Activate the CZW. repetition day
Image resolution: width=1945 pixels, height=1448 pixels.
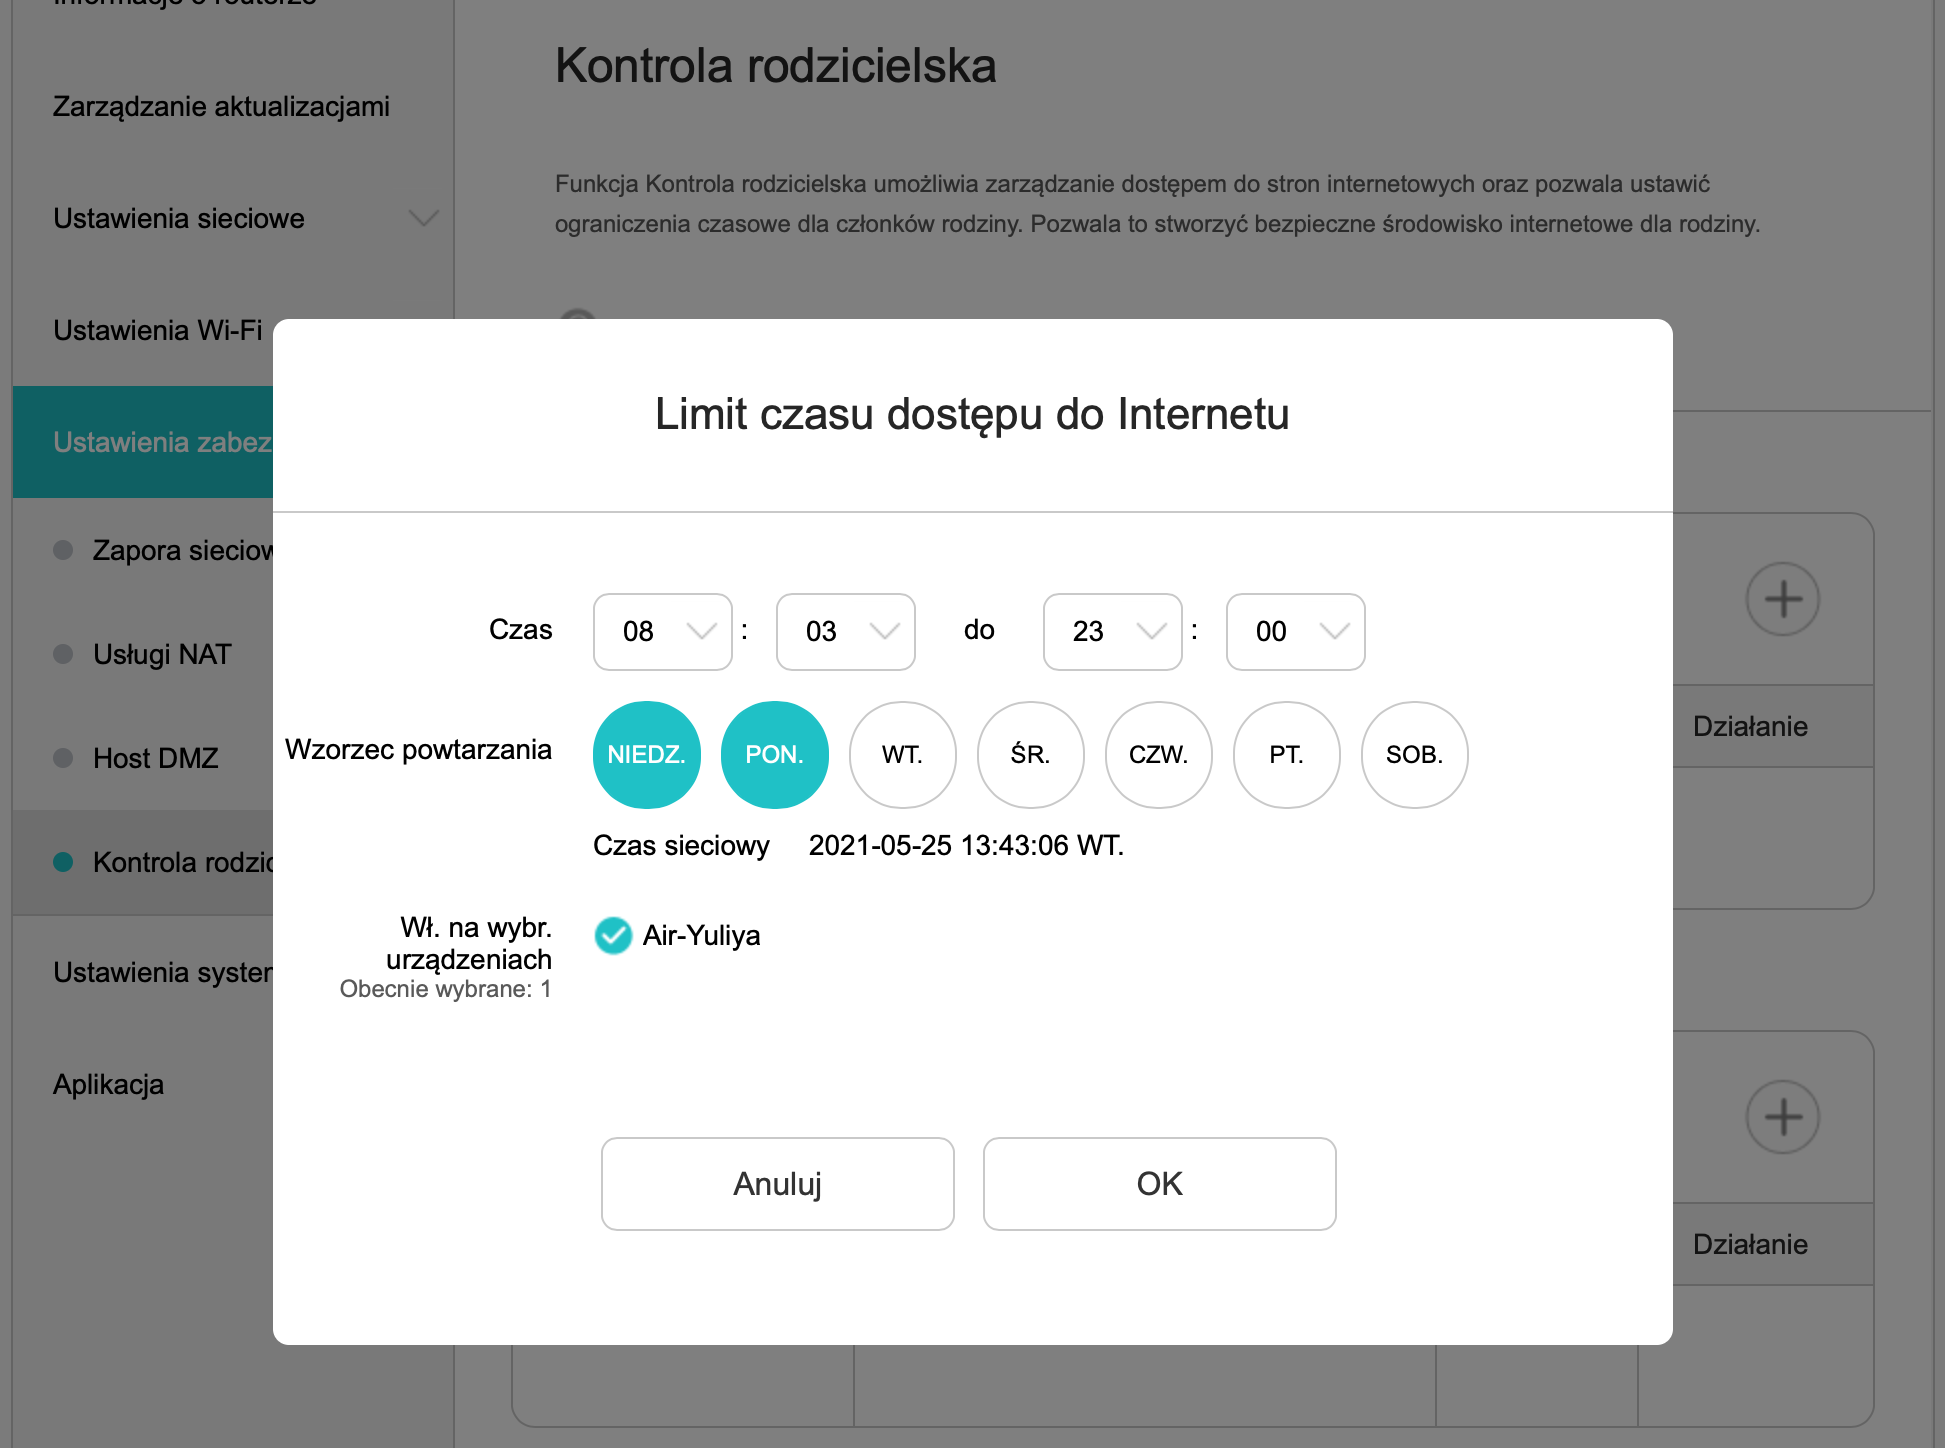tap(1158, 755)
